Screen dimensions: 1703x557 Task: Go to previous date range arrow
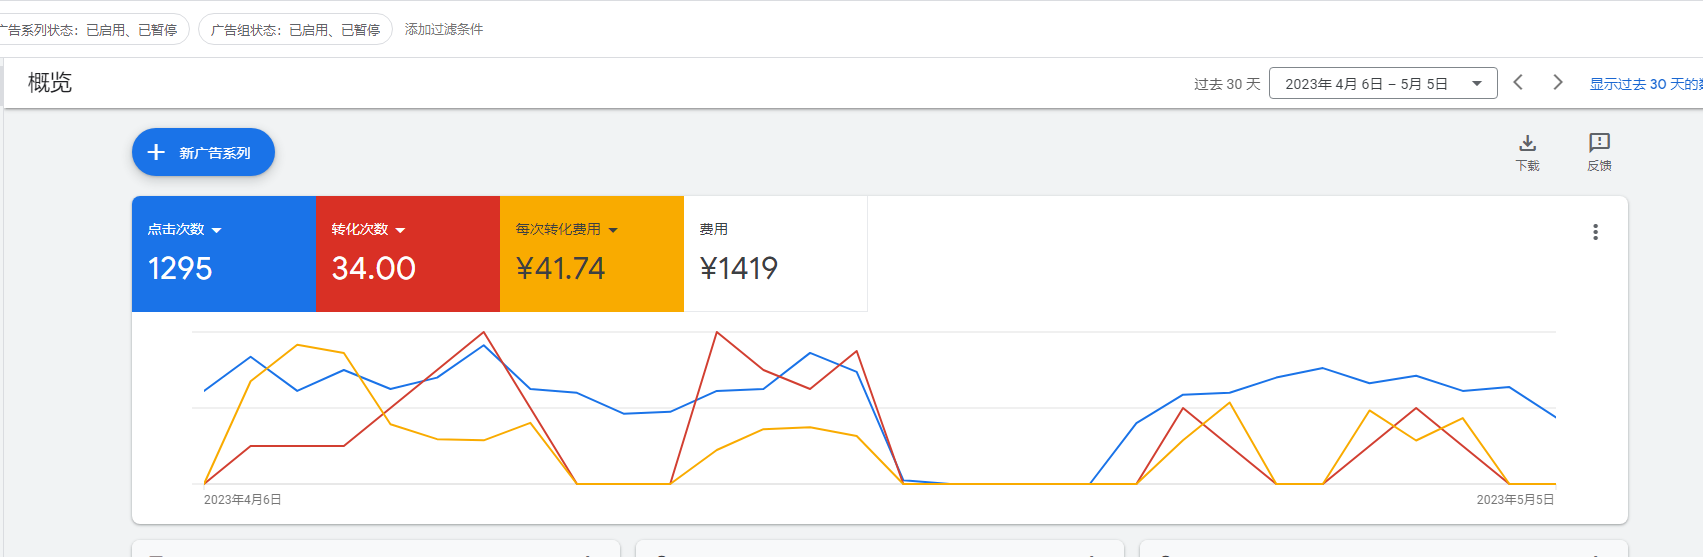[x=1518, y=82]
